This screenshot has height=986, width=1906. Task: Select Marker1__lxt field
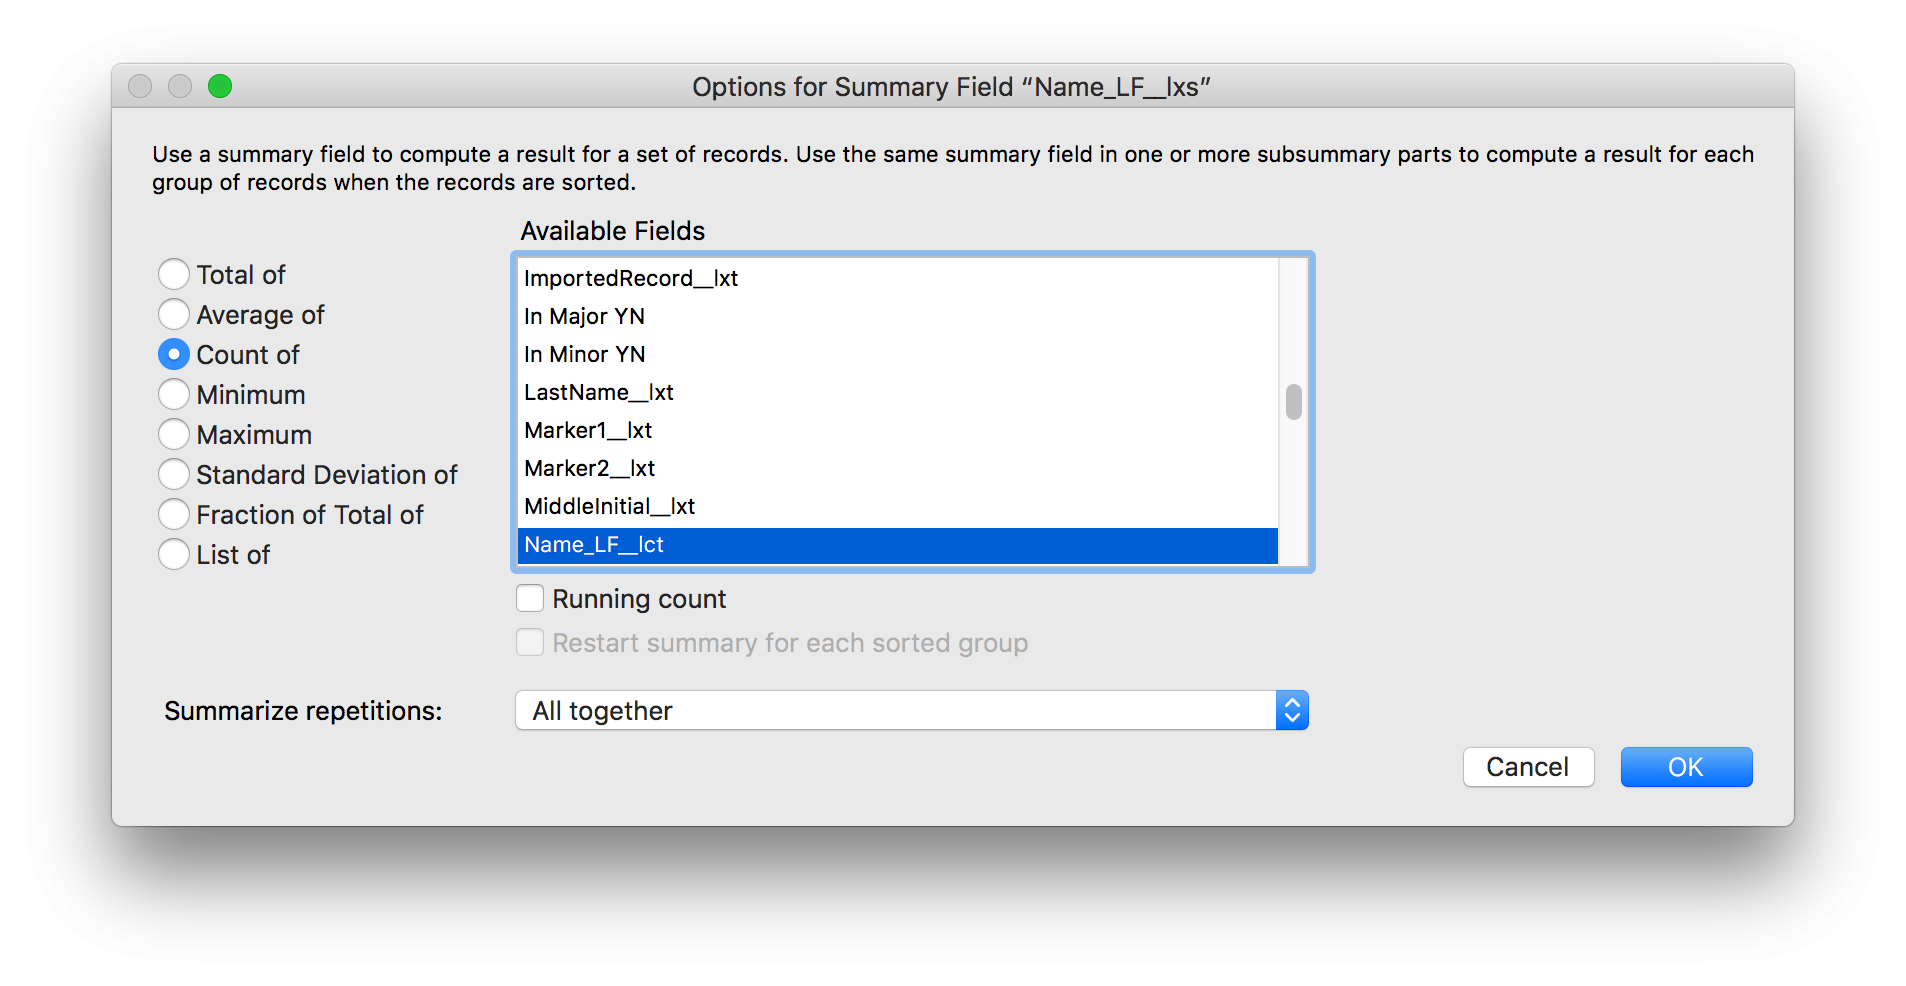tap(898, 430)
